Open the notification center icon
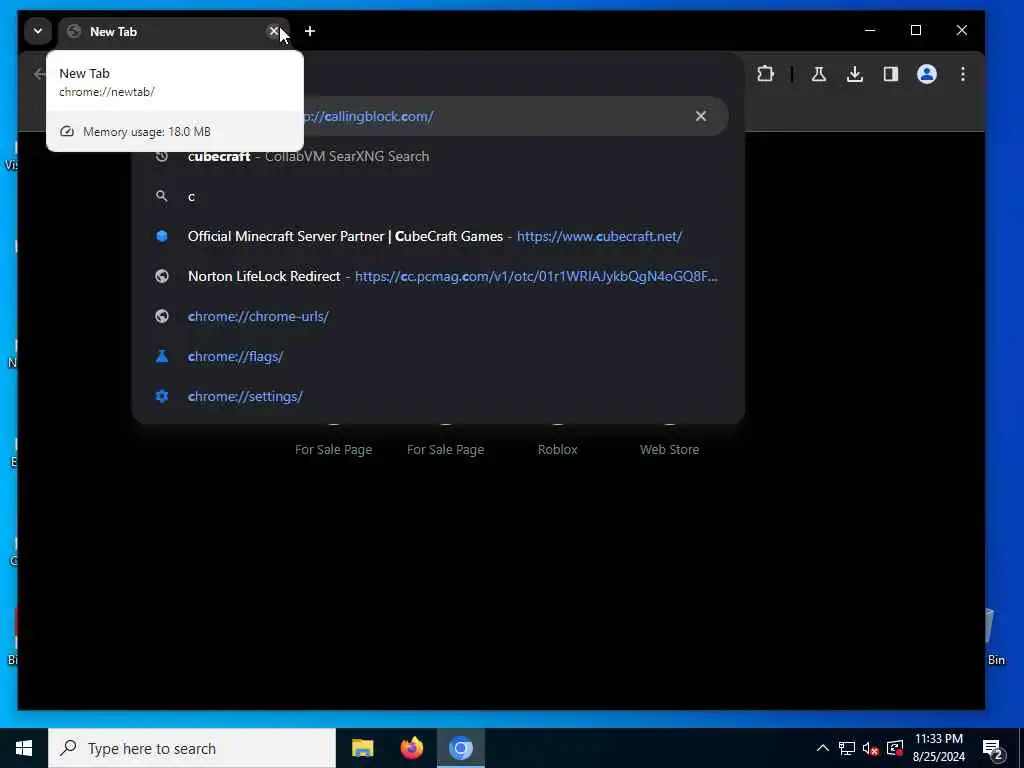1024x768 pixels. click(x=993, y=748)
